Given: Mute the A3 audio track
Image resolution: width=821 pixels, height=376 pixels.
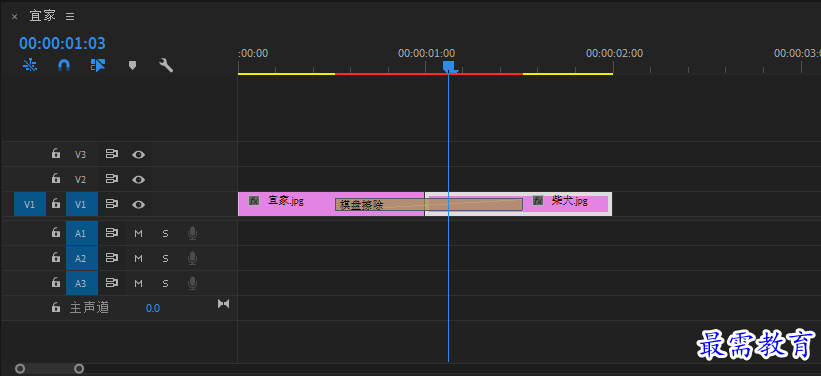Looking at the screenshot, I should [138, 284].
